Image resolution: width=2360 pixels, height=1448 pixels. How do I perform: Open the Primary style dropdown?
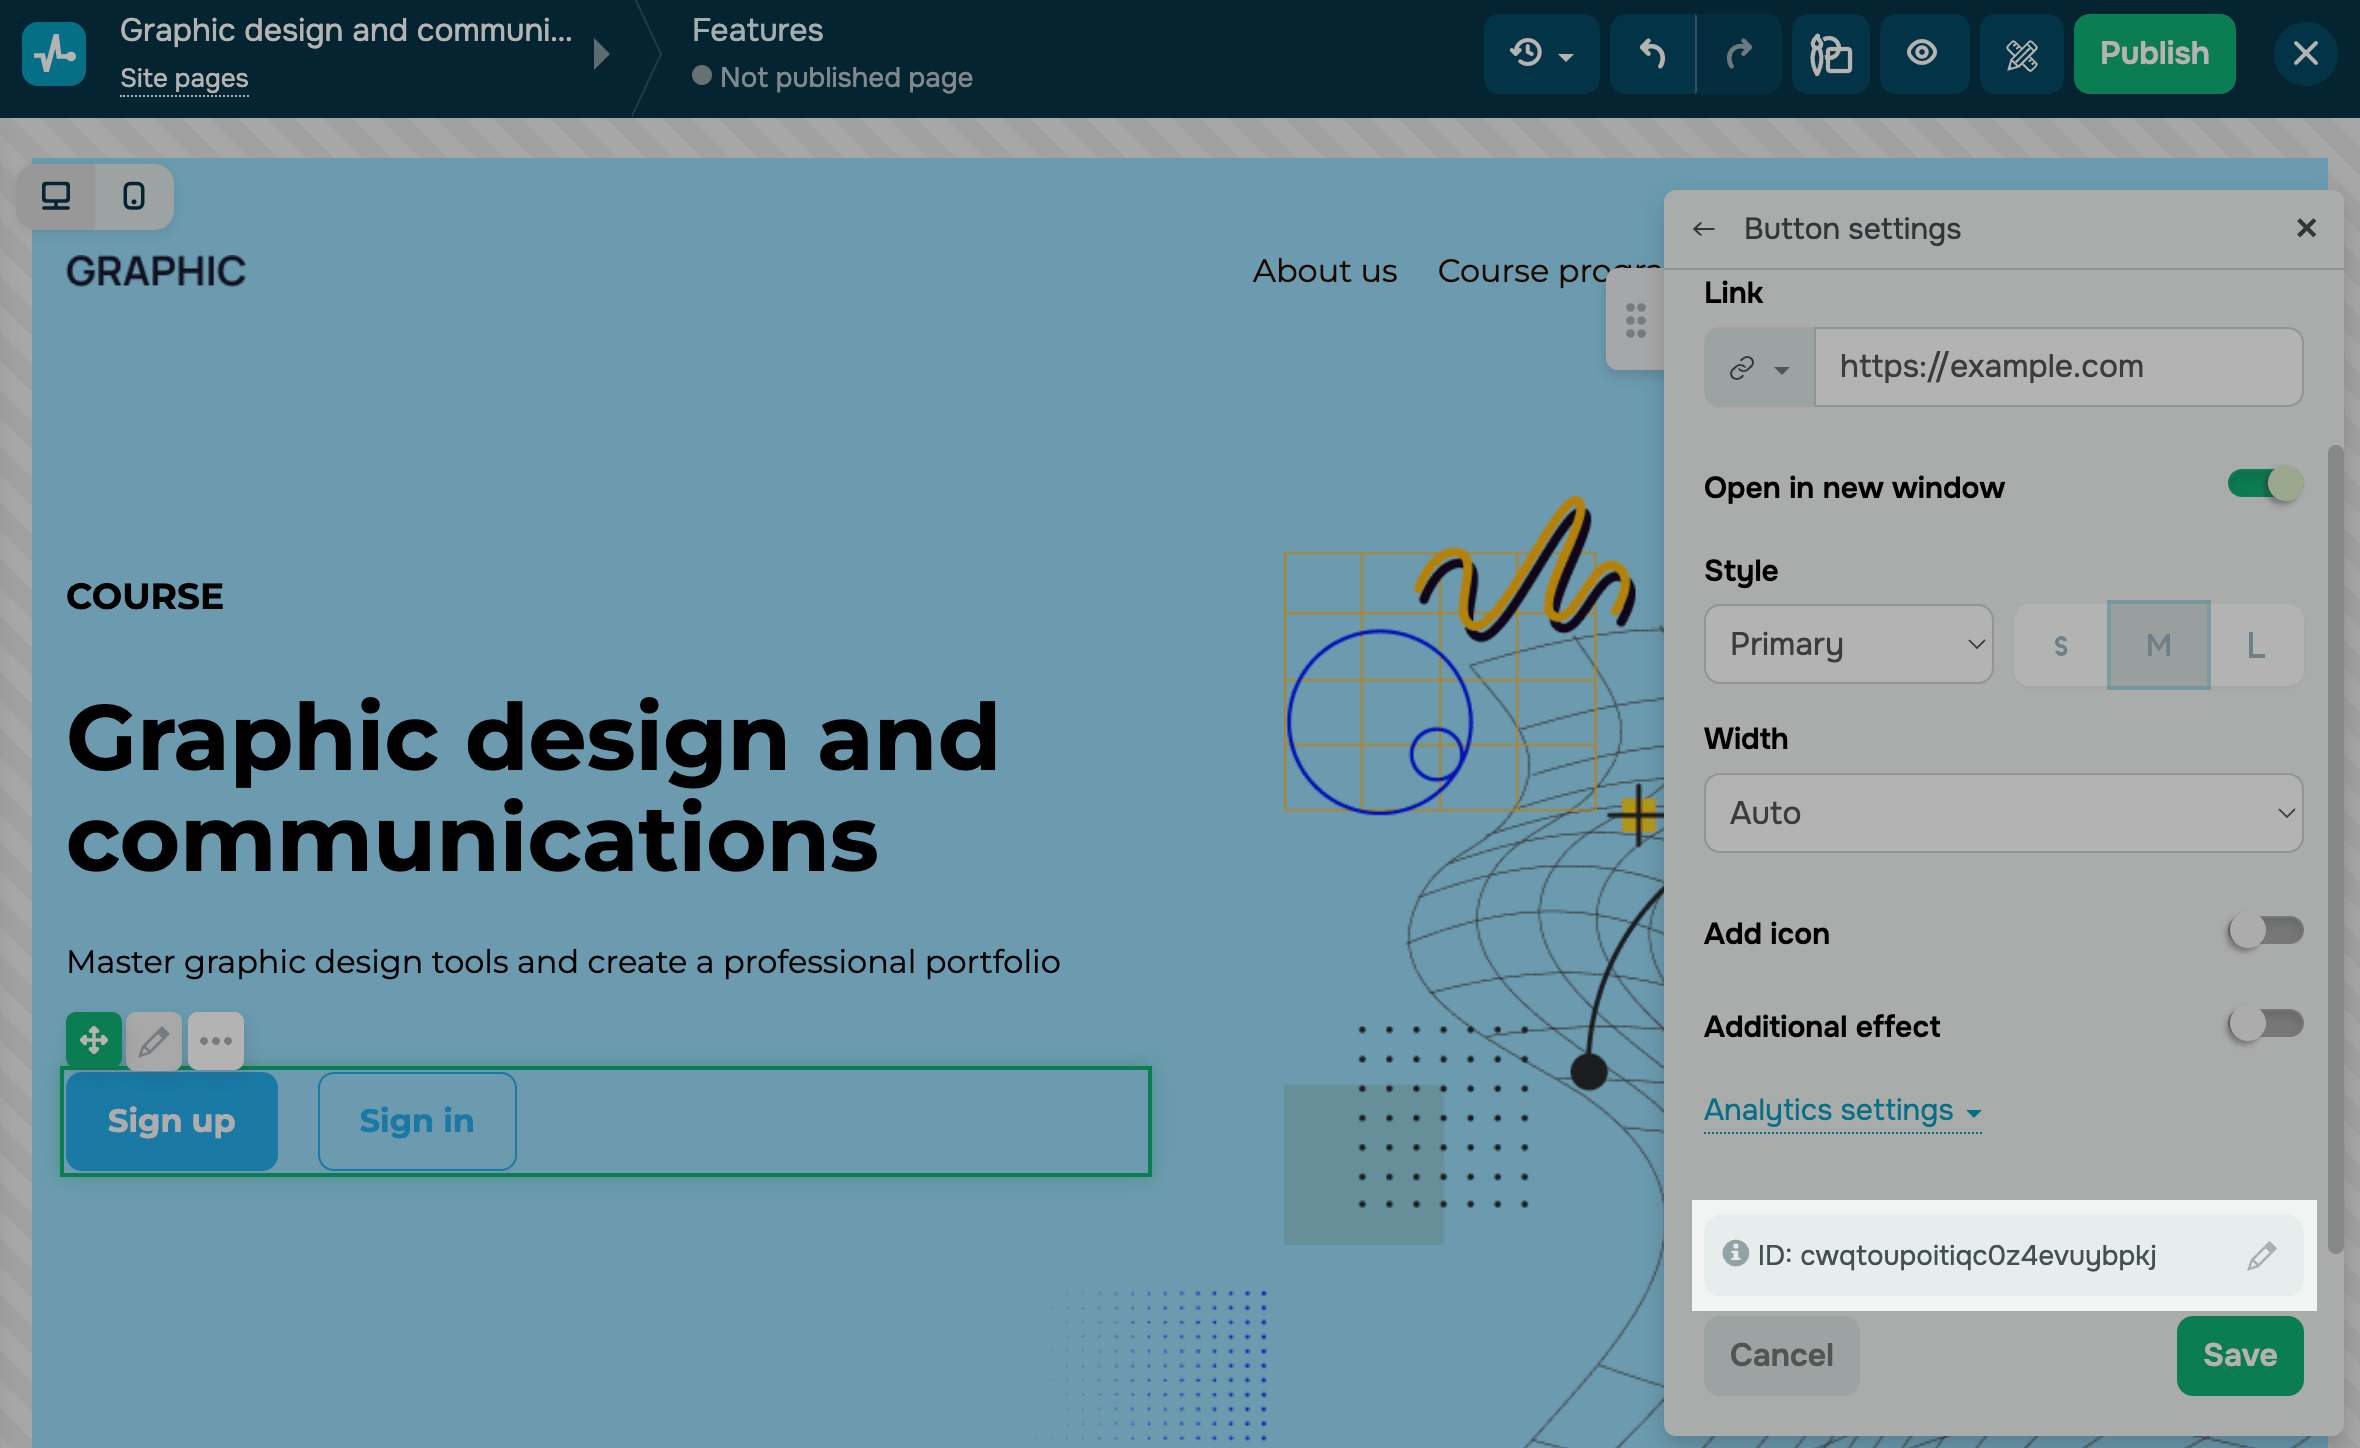1848,645
